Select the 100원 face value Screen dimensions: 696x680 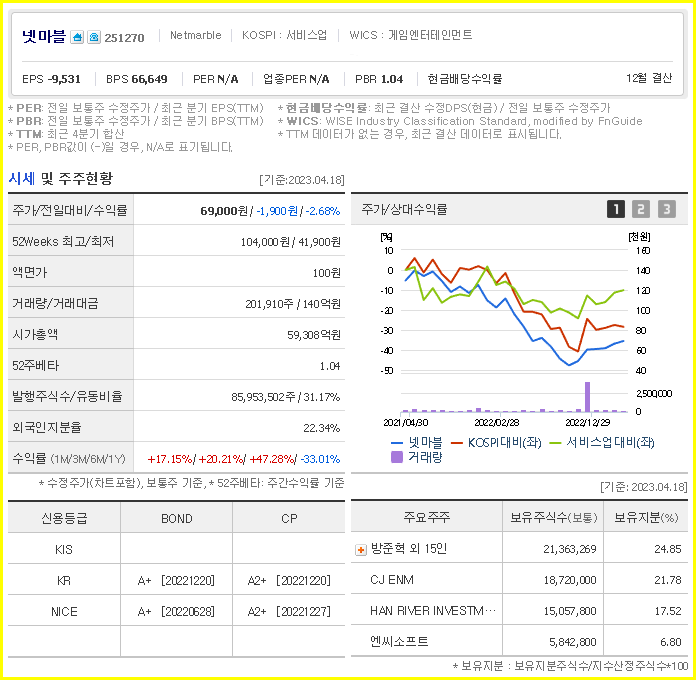tap(327, 273)
